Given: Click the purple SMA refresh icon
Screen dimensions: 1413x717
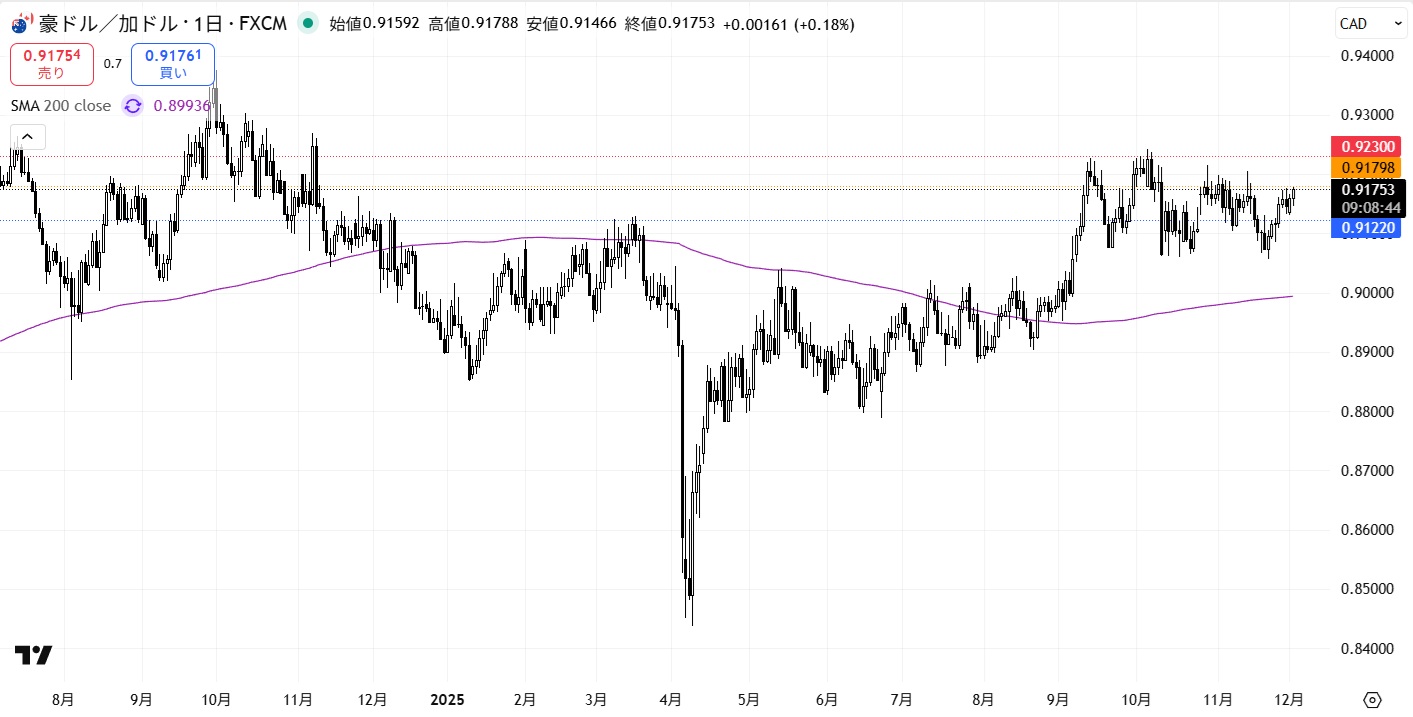Looking at the screenshot, I should [133, 106].
